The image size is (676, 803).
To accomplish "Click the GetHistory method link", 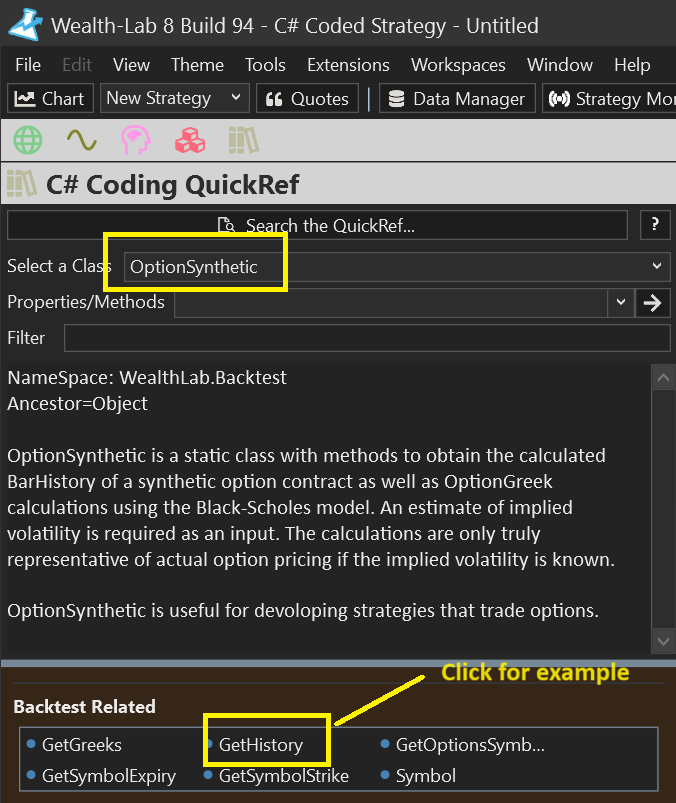I will pyautogui.click(x=261, y=745).
